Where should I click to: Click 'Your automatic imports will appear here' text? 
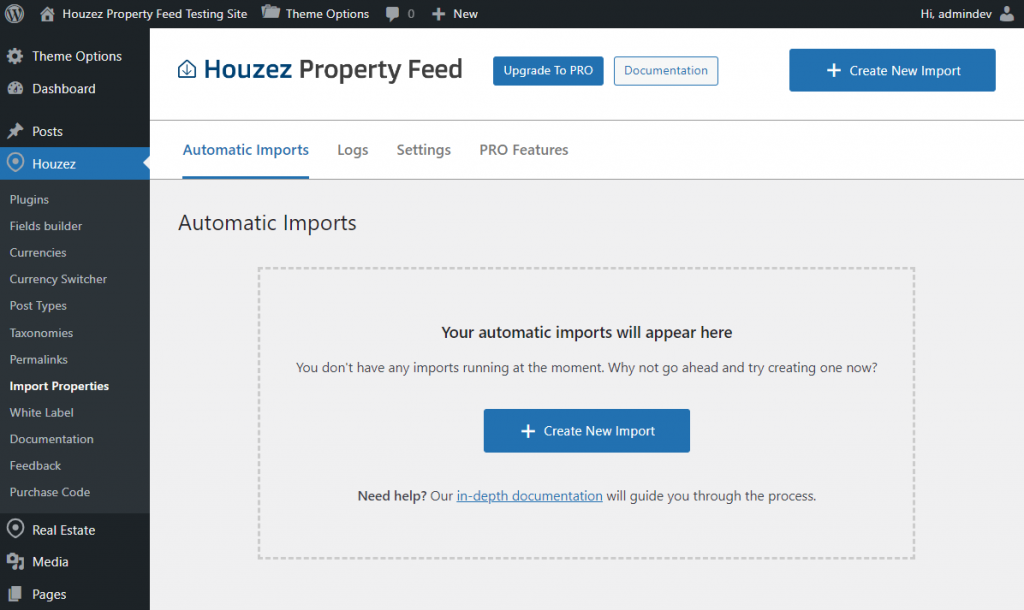[x=586, y=332]
